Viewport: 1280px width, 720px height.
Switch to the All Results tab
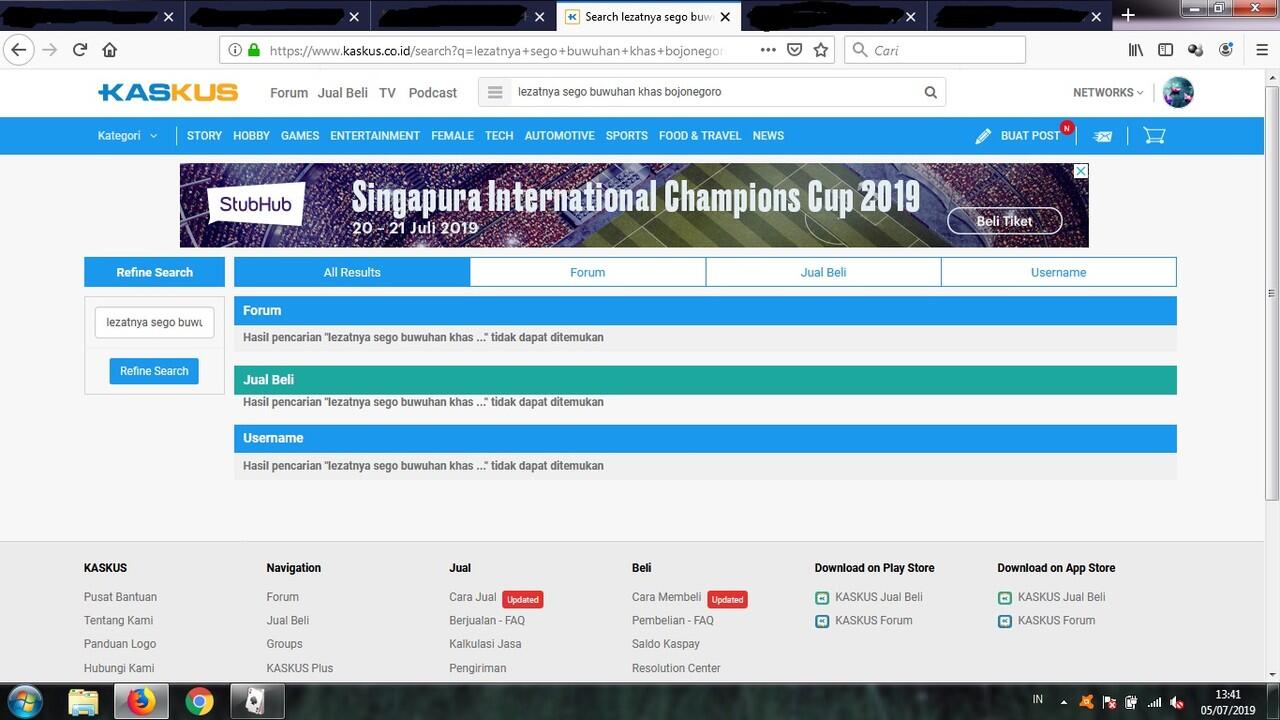(352, 272)
